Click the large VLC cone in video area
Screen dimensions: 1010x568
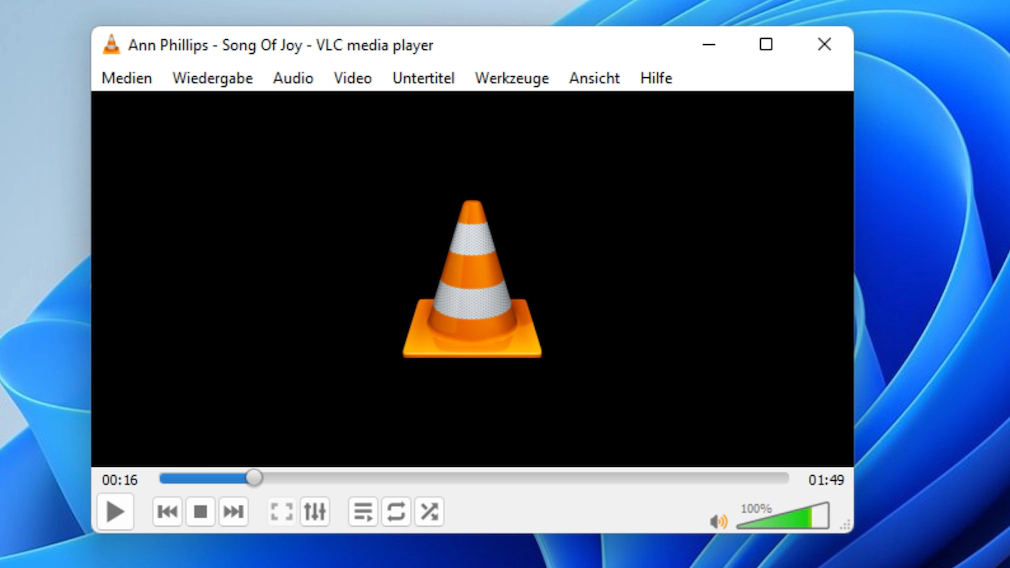click(x=472, y=279)
